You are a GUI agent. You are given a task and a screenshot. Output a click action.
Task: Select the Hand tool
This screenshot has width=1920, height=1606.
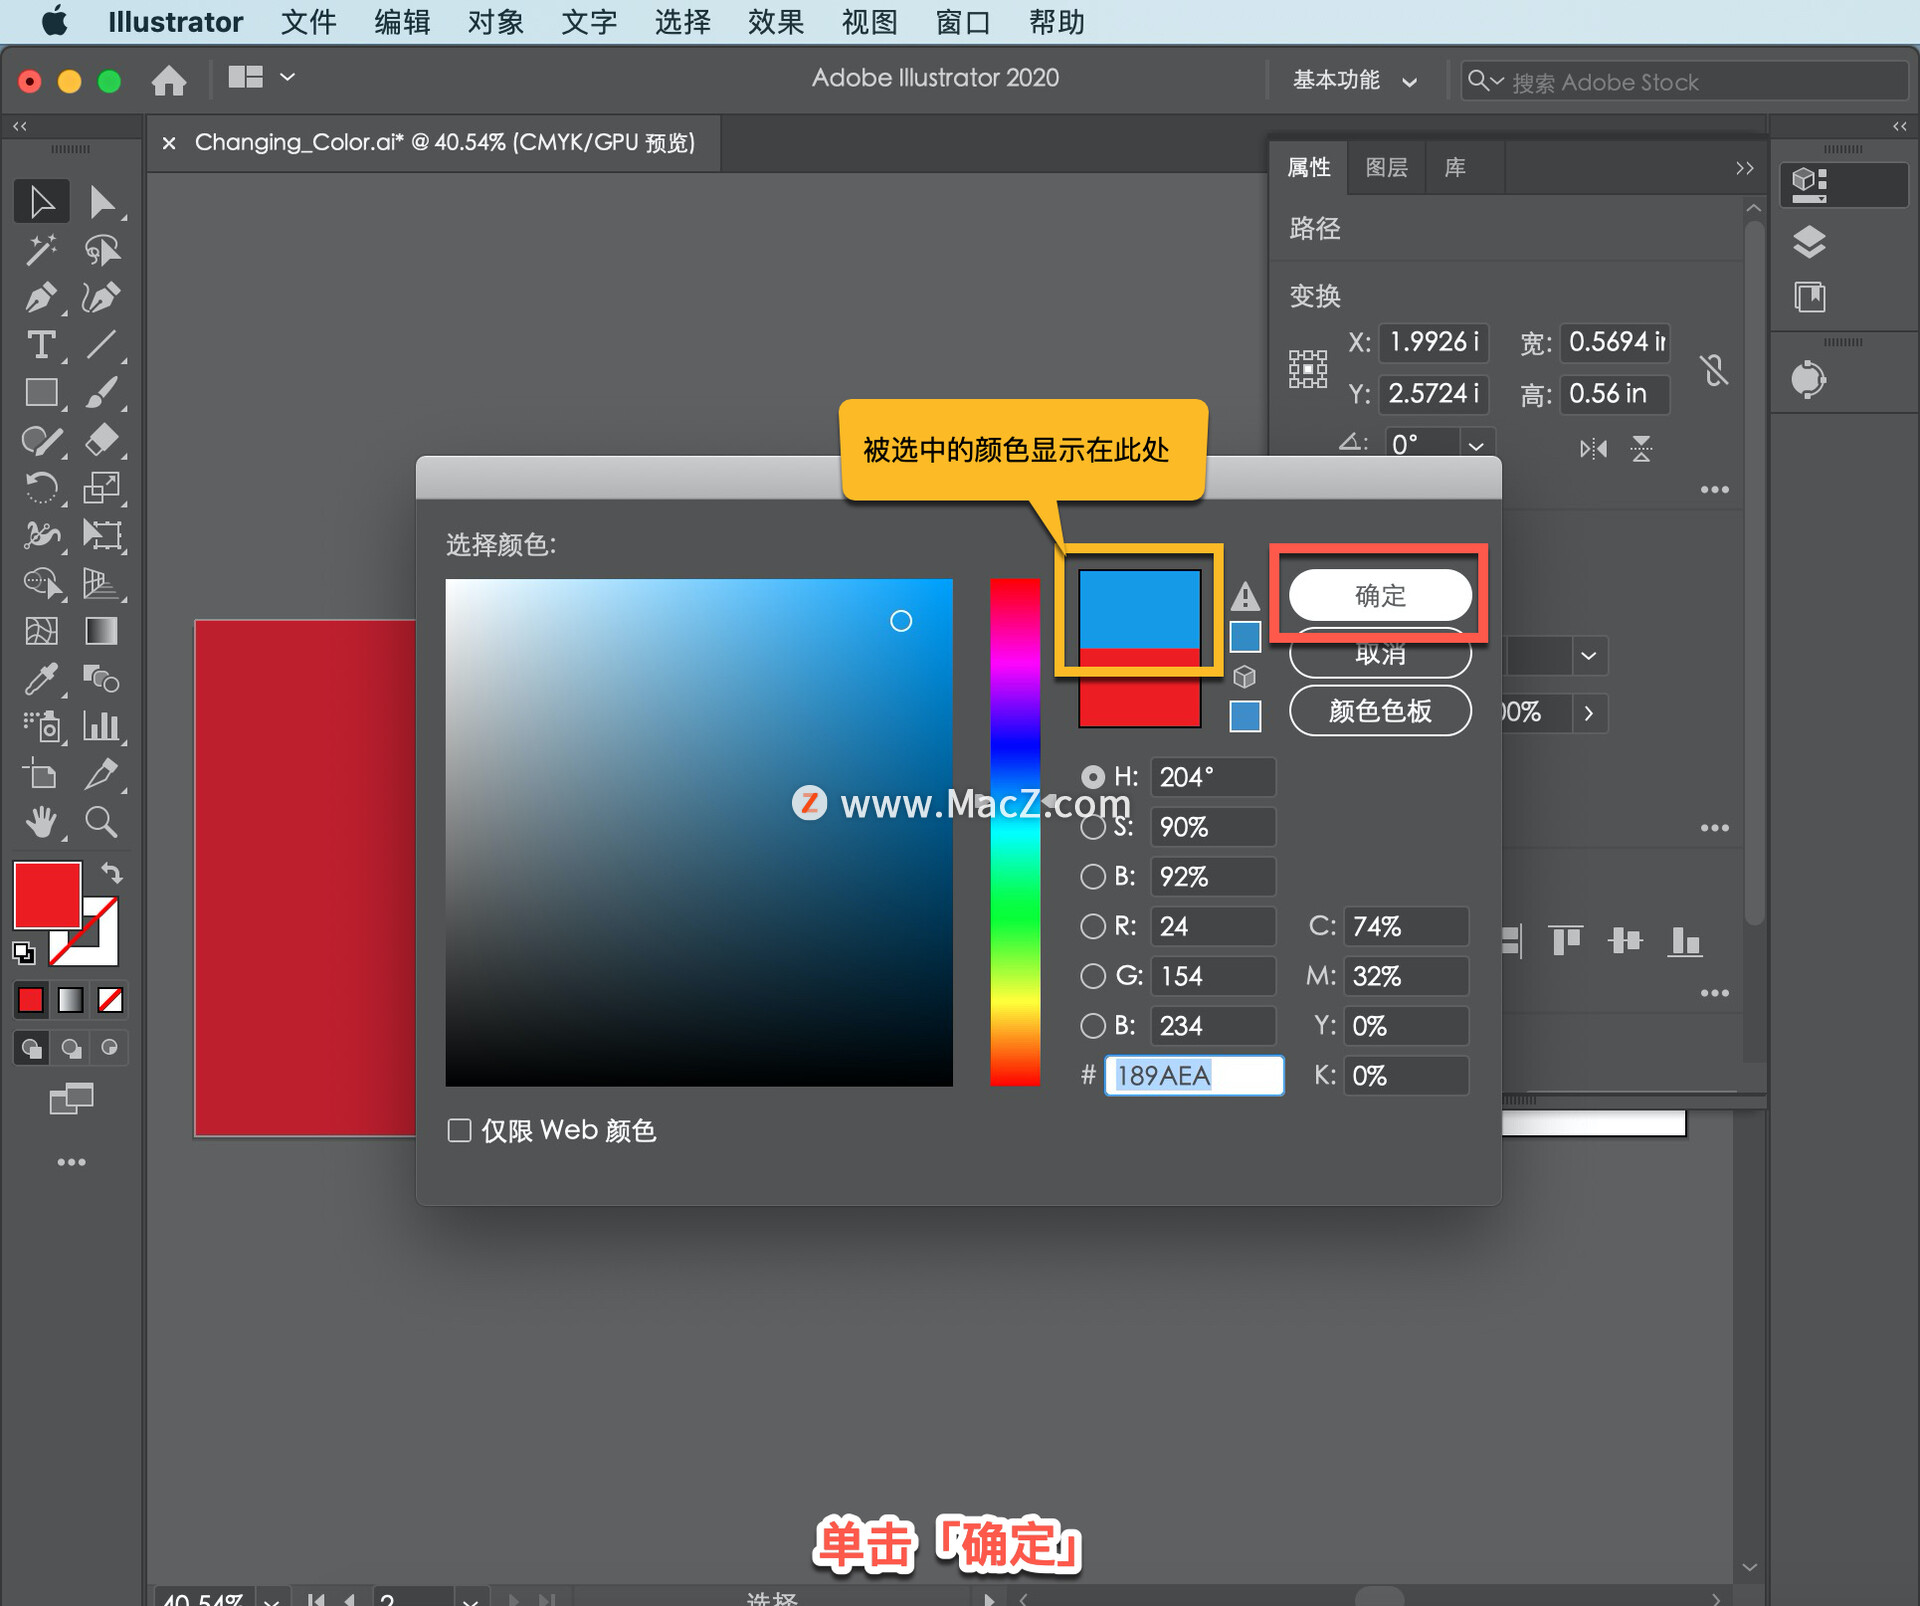pyautogui.click(x=41, y=822)
